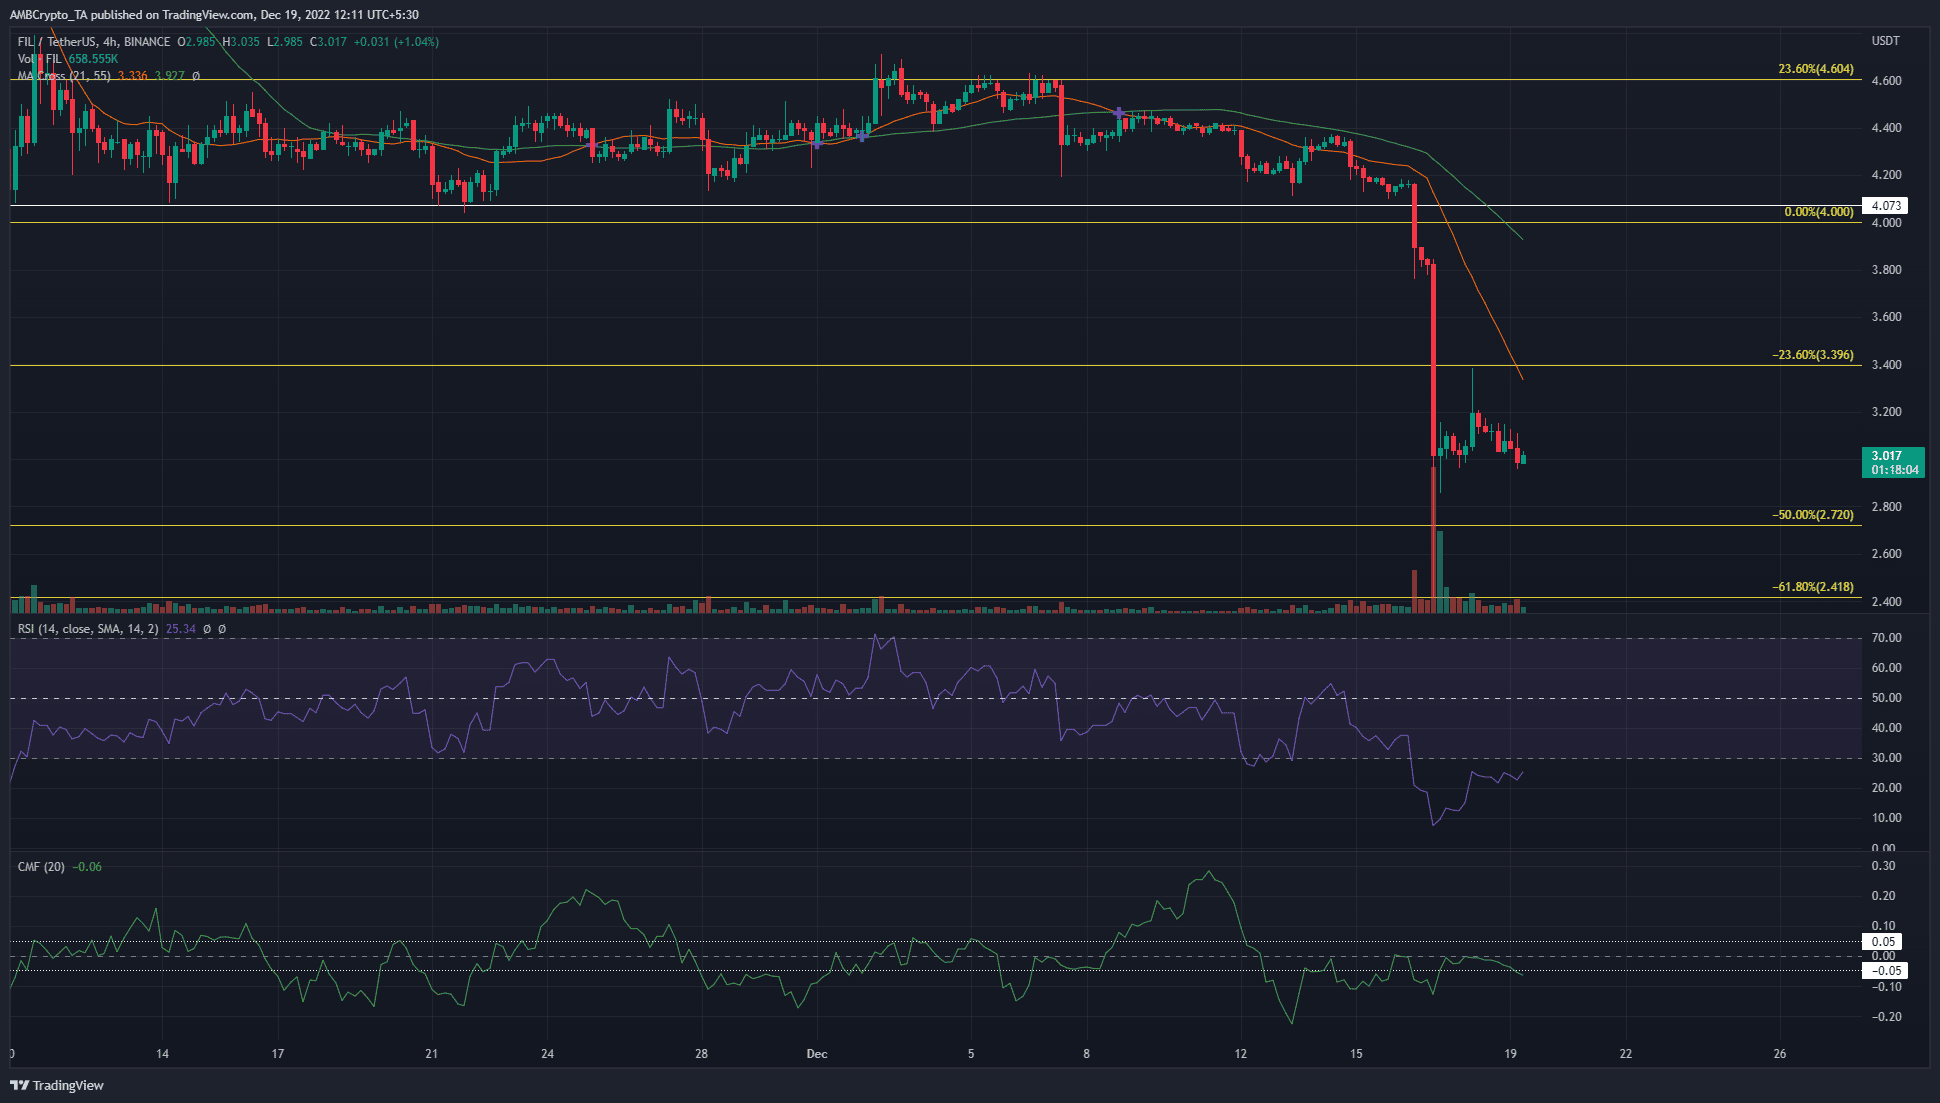The width and height of the screenshot is (1940, 1103).
Task: Click the CMF value -0.06 in legend
Action: (87, 867)
